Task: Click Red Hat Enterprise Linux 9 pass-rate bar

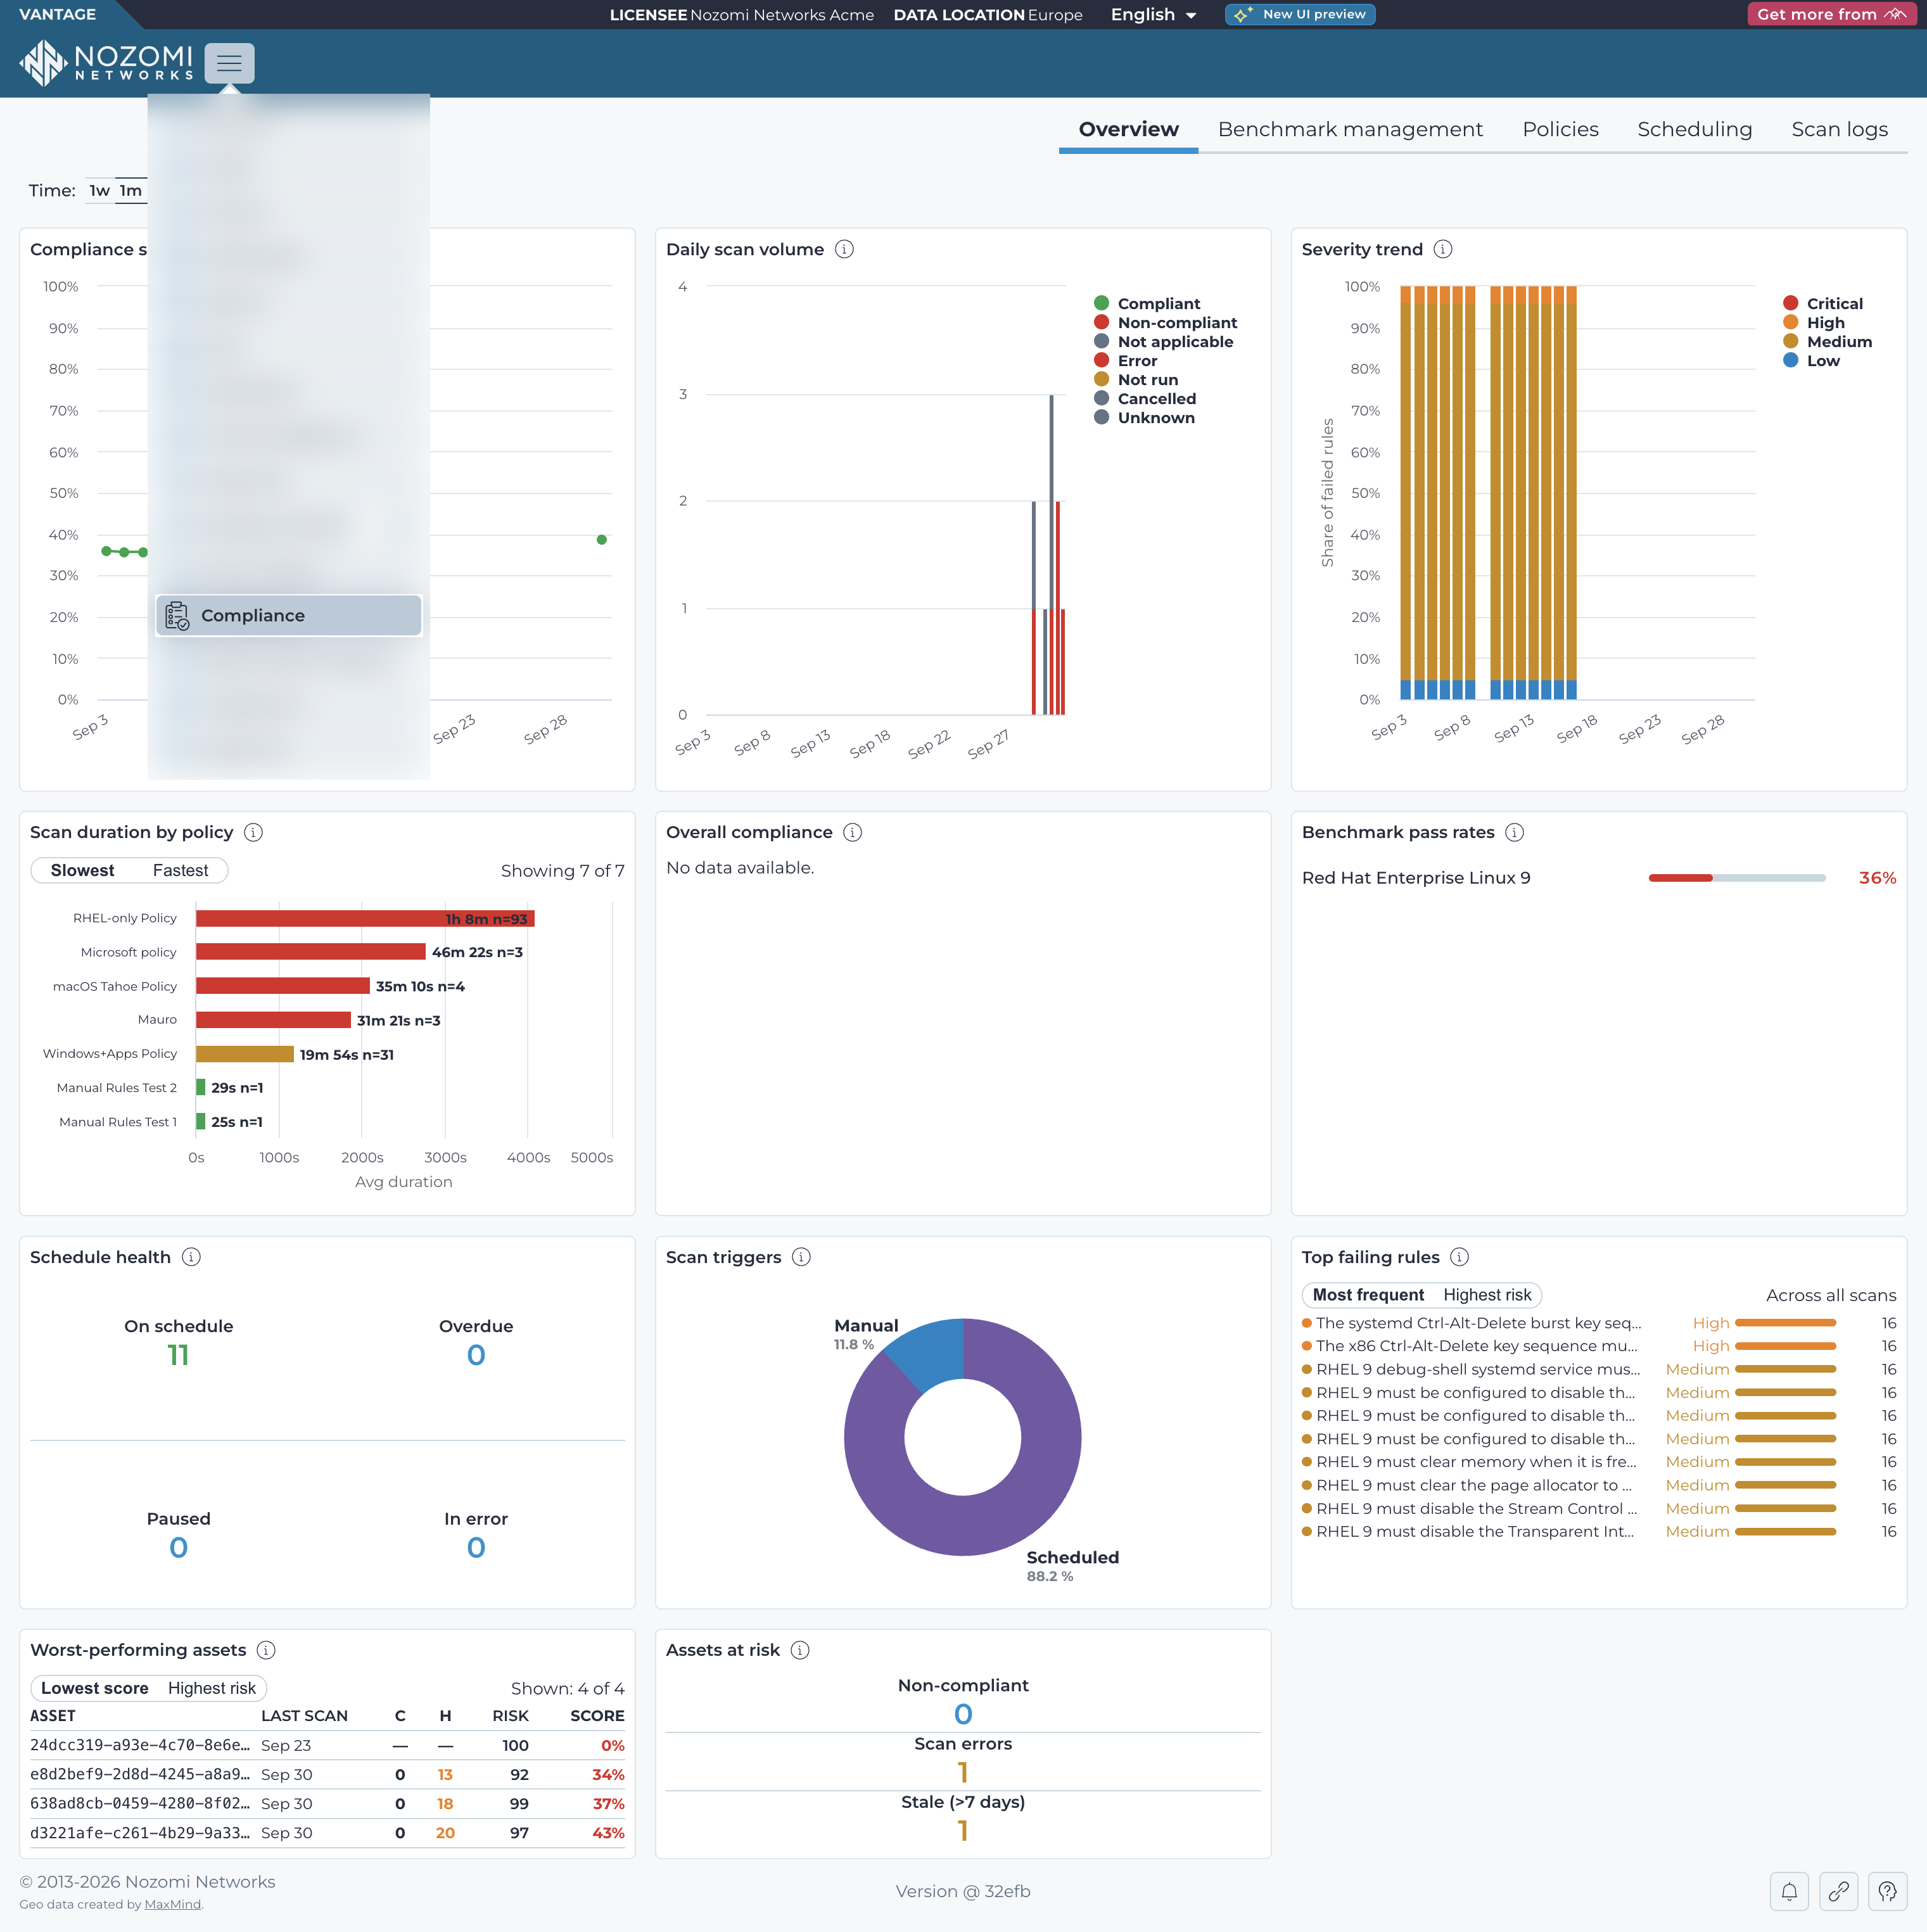Action: point(1737,878)
